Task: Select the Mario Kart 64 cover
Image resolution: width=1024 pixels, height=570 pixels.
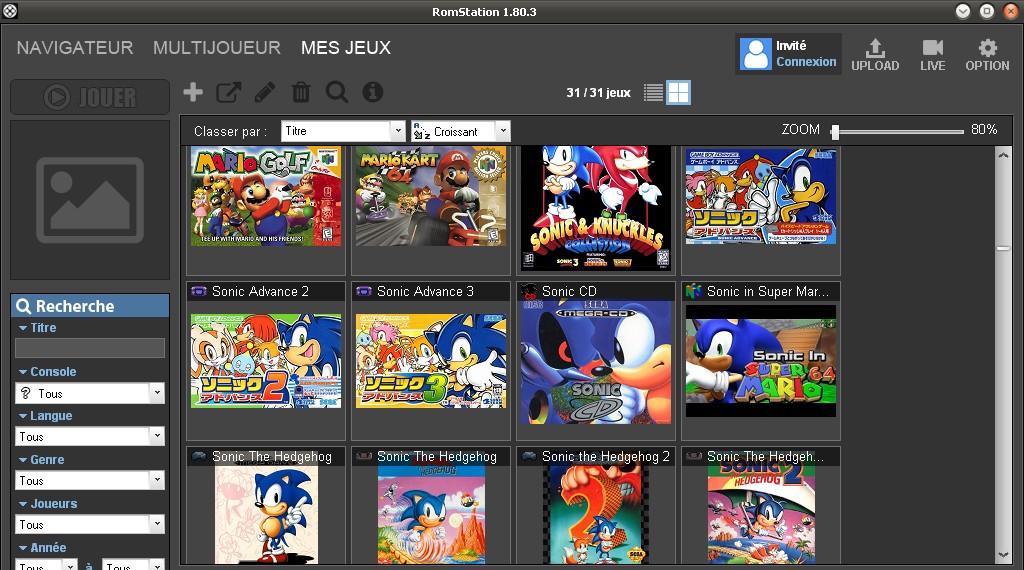Action: point(431,197)
